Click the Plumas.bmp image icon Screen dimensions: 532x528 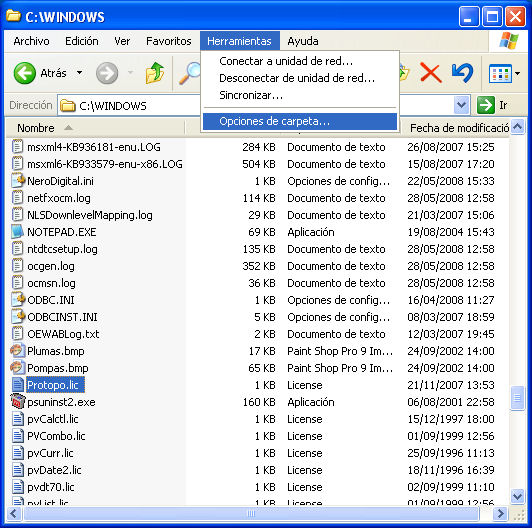17,351
